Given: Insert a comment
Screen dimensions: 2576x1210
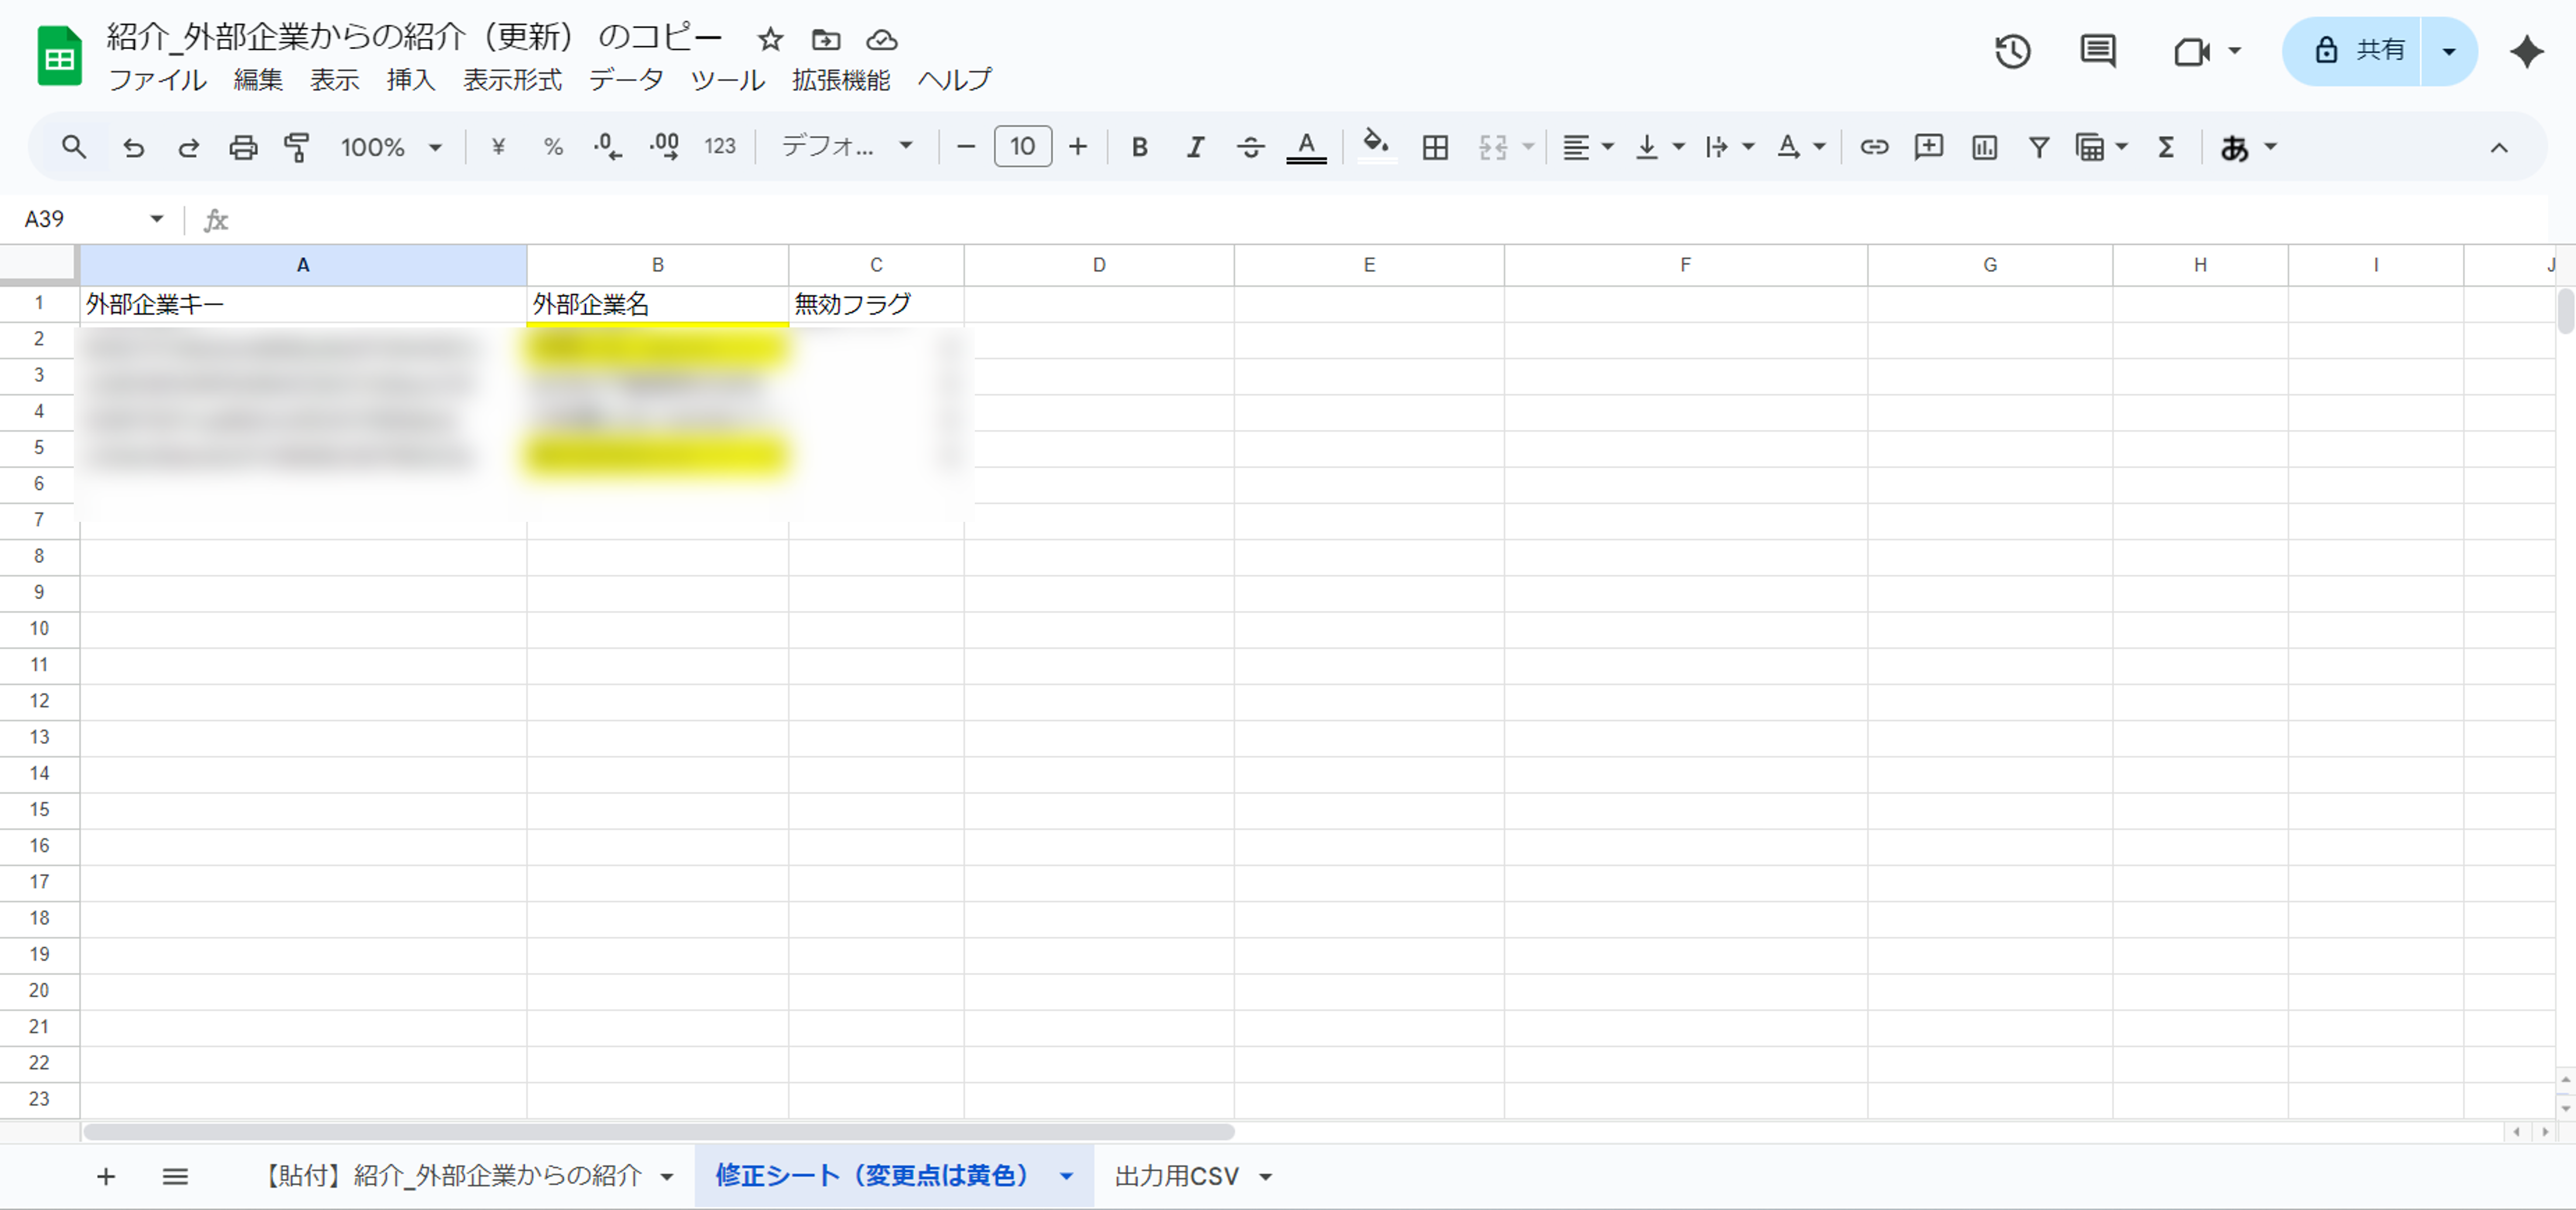Looking at the screenshot, I should pyautogui.click(x=1928, y=146).
